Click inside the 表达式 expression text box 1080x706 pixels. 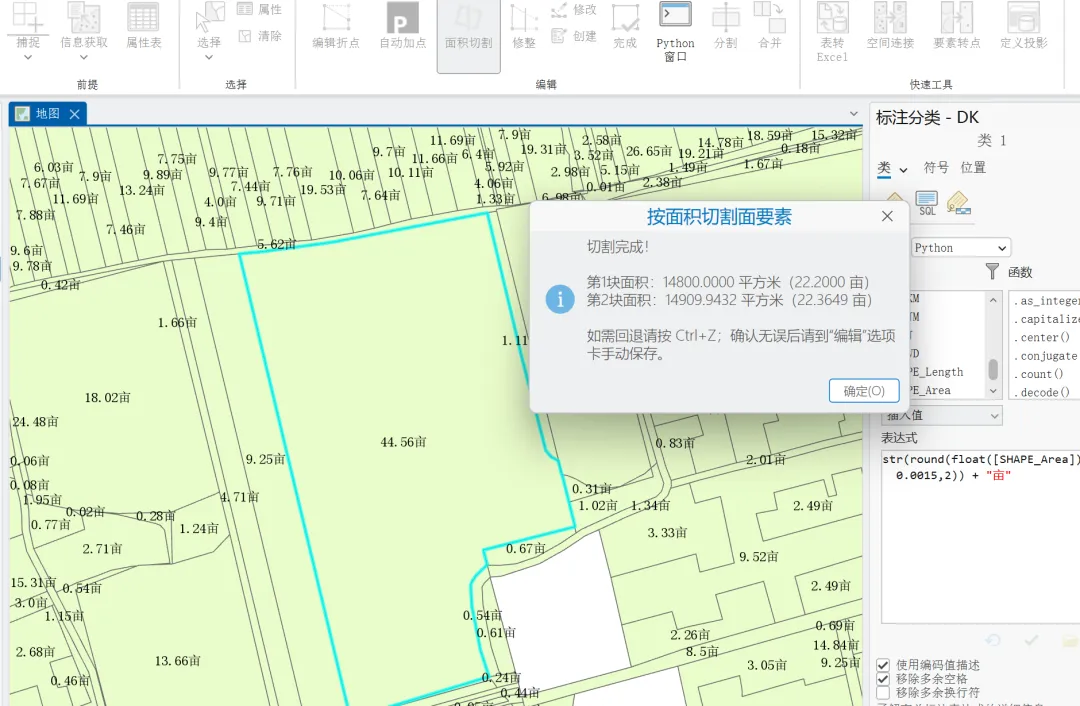979,537
